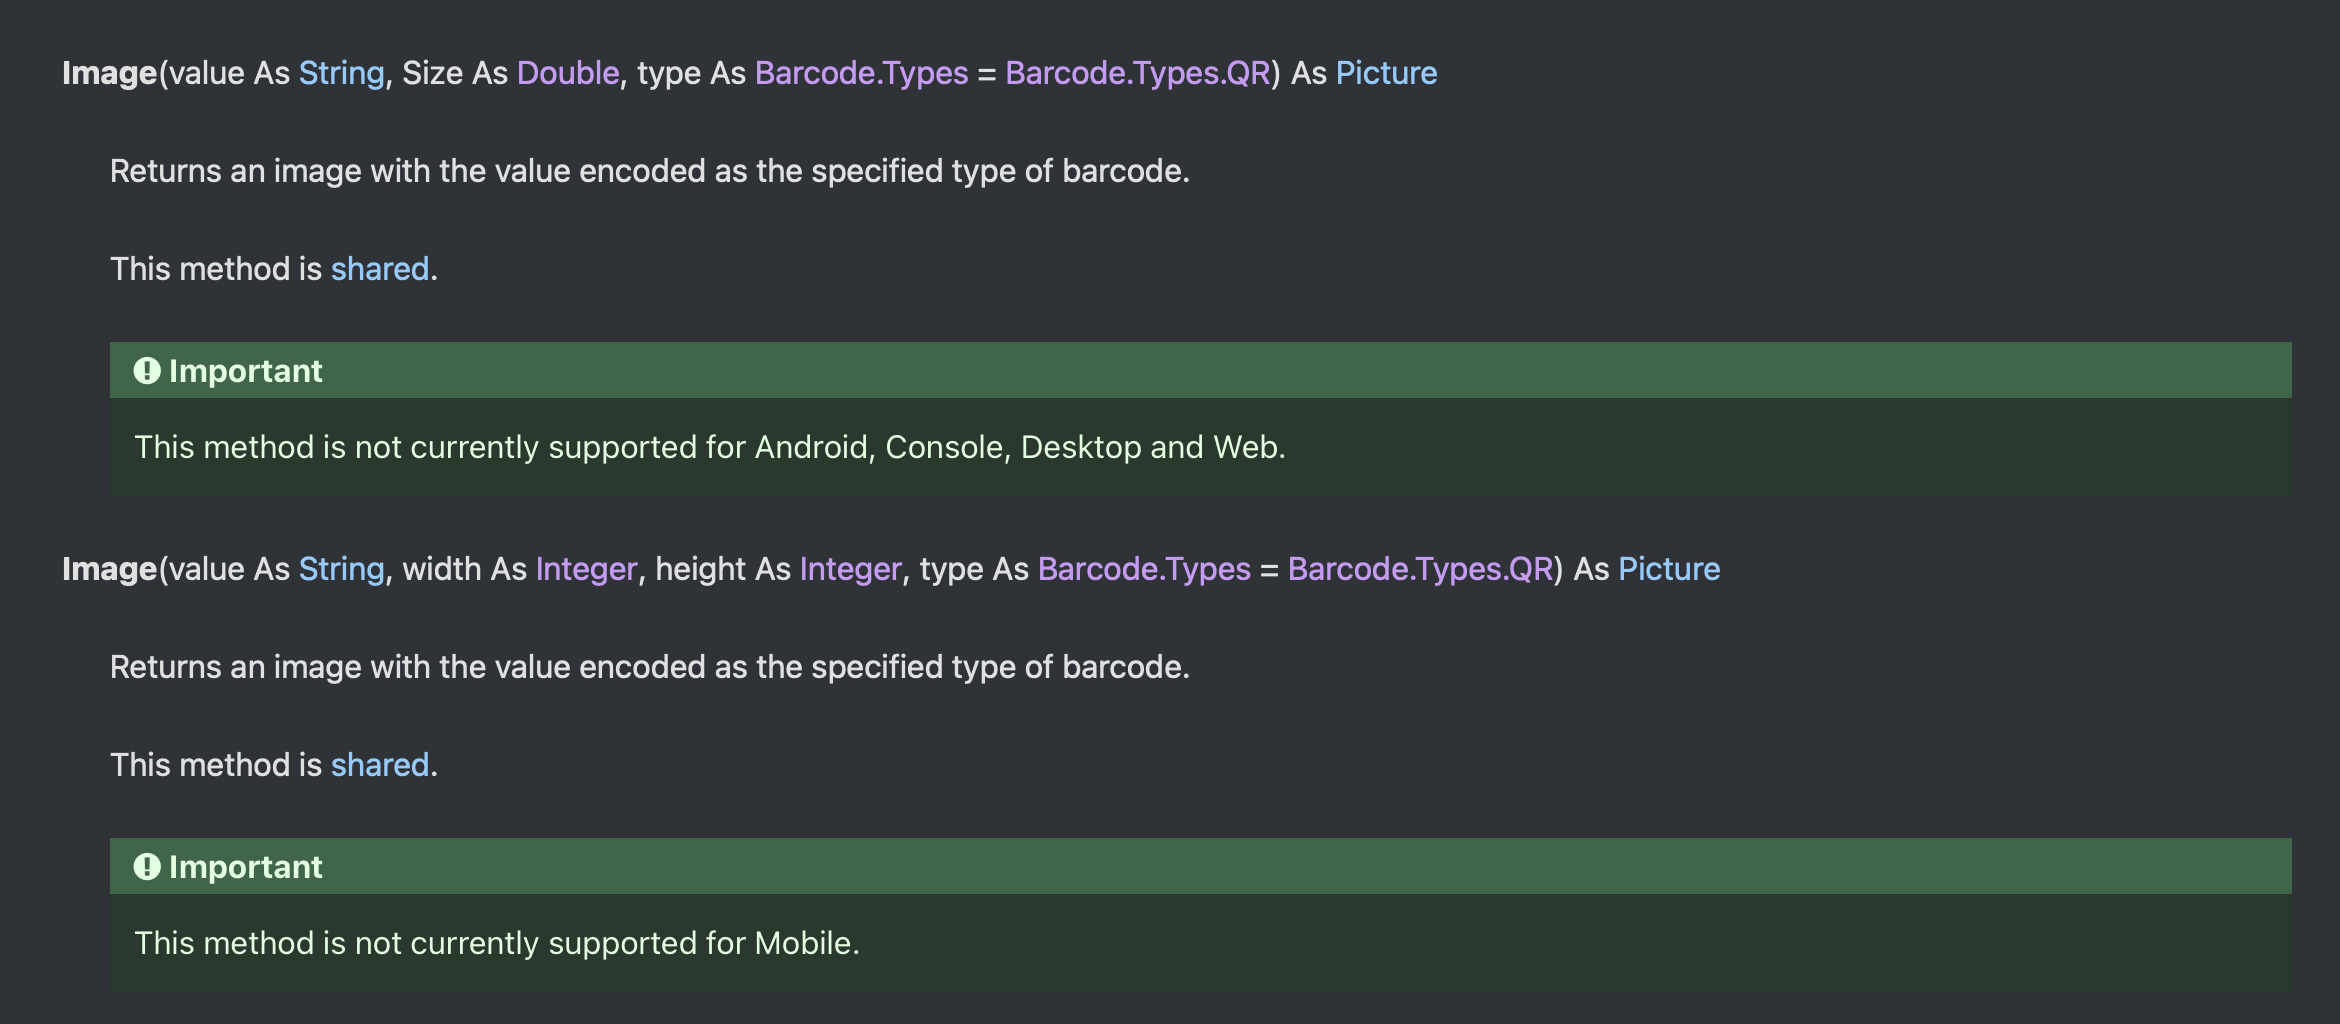The image size is (2340, 1024).
Task: Follow the shared link above the Mobile note
Action: (x=380, y=765)
